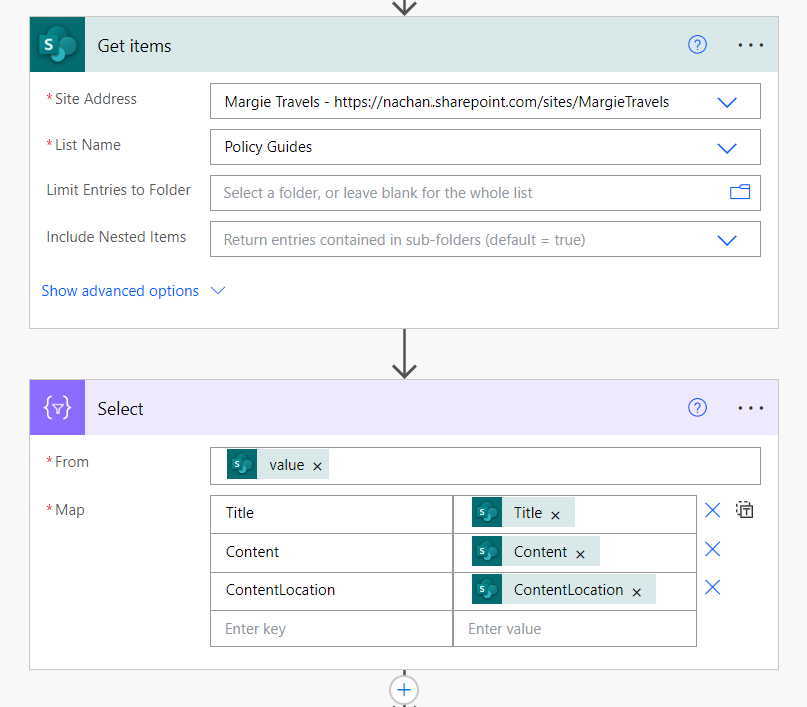Viewport: 807px width, 707px height.
Task: Expand the Site Address dropdown
Action: [x=727, y=101]
